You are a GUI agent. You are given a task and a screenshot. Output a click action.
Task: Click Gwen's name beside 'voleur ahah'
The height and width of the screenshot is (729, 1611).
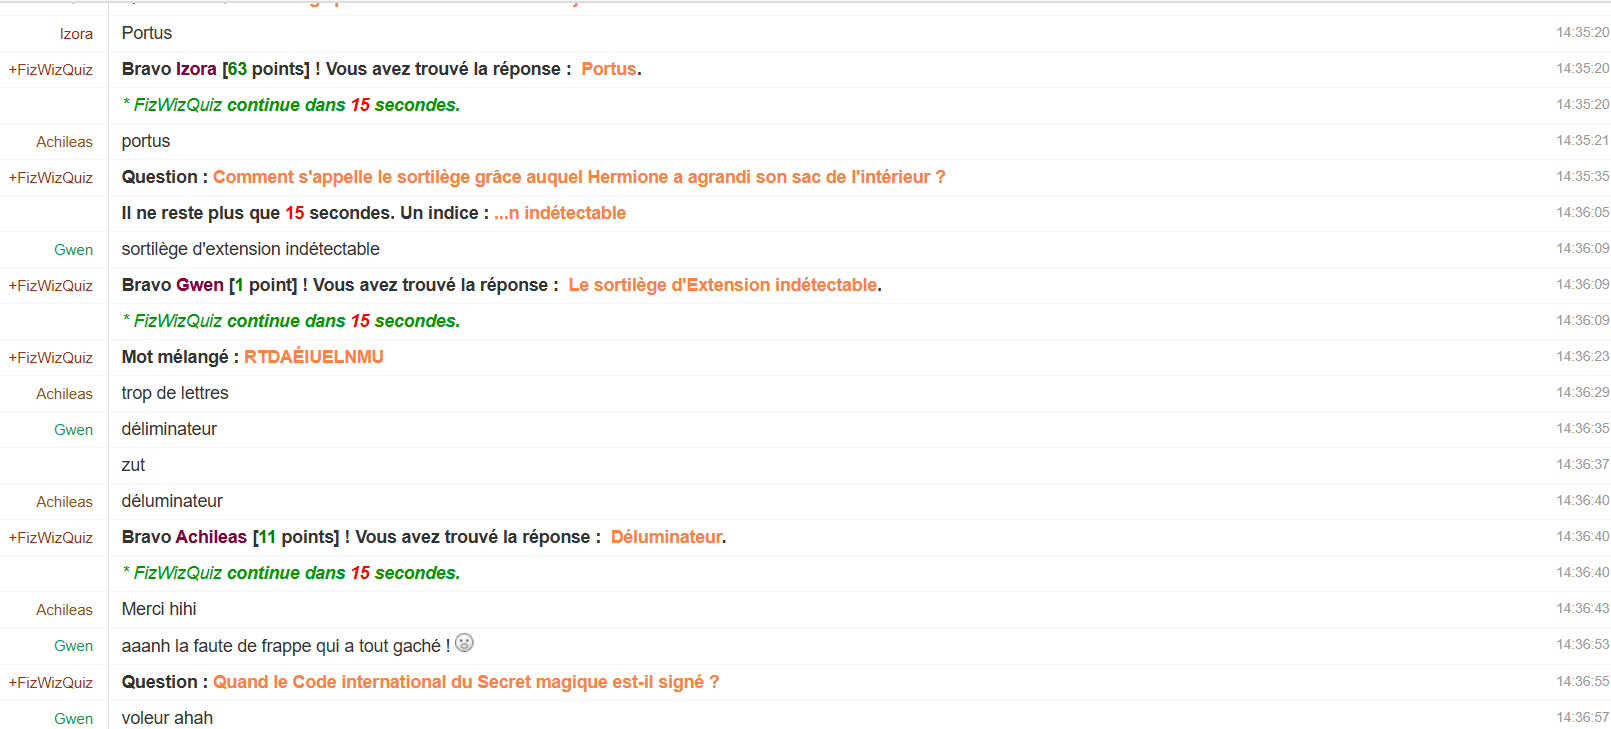point(73,719)
